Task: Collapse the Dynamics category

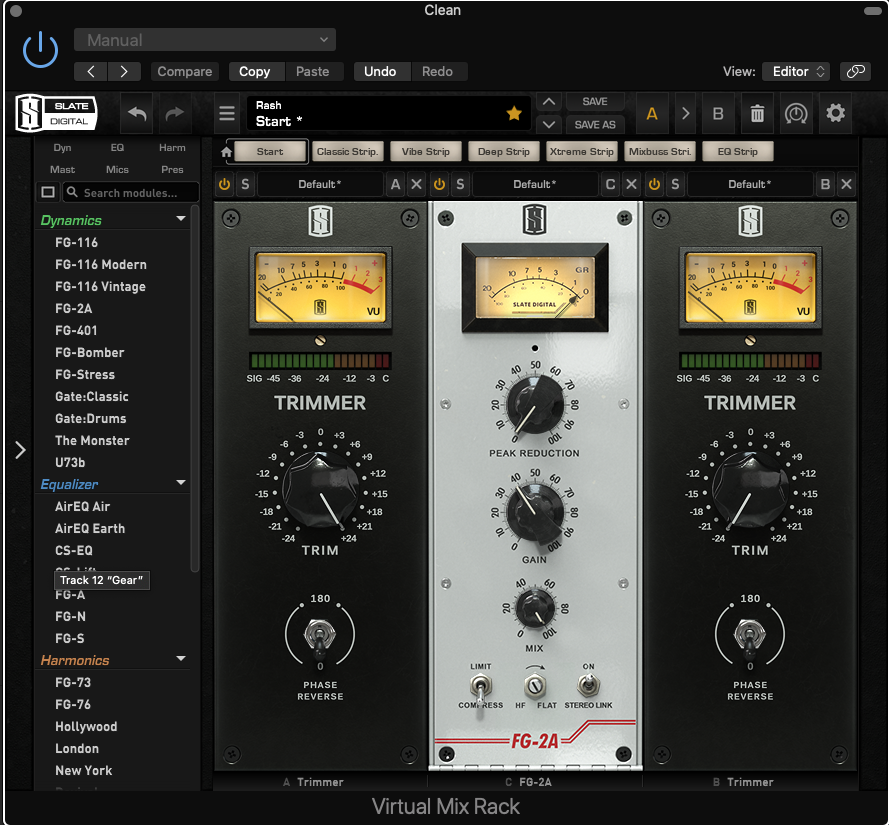Action: (x=181, y=219)
